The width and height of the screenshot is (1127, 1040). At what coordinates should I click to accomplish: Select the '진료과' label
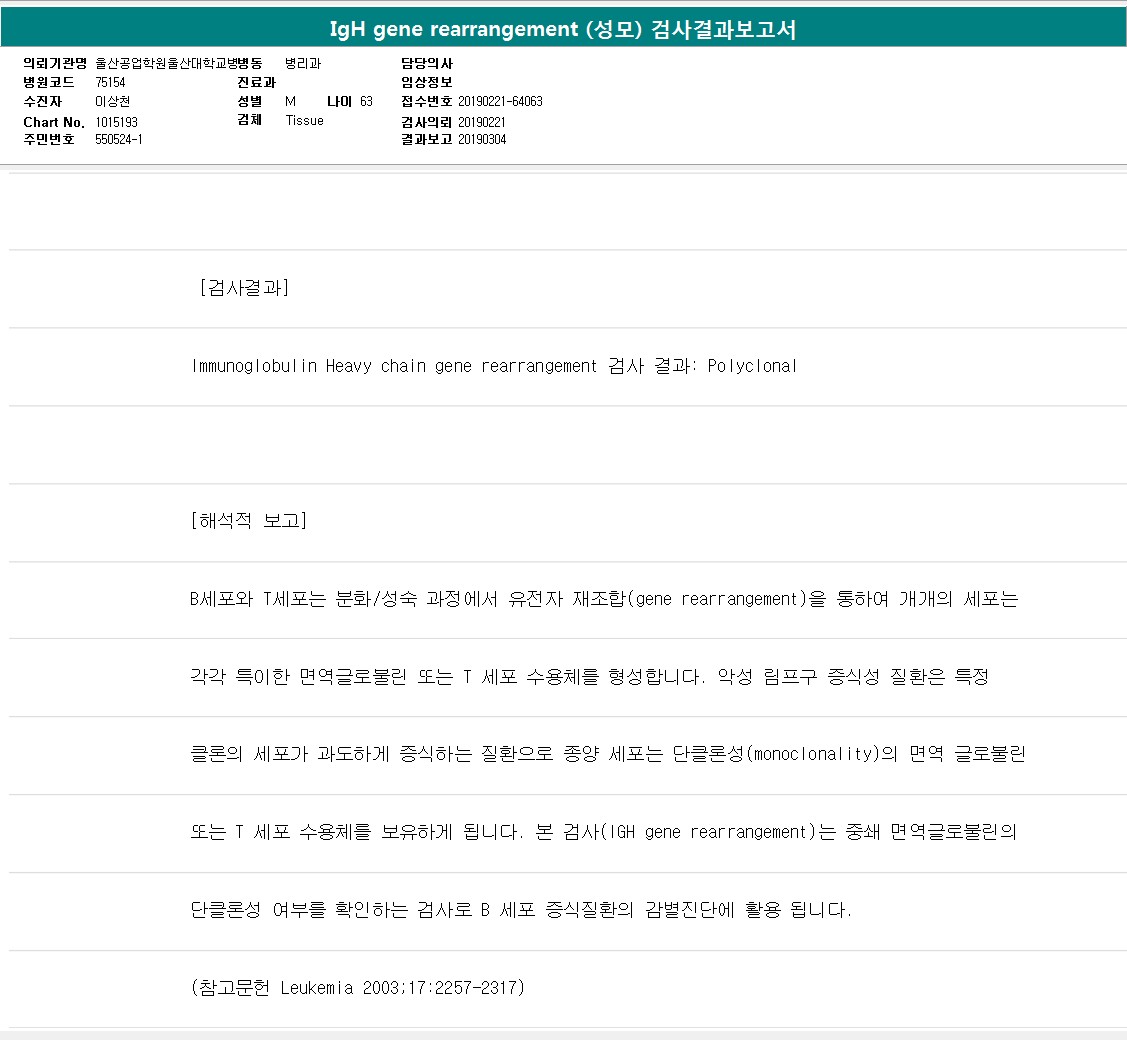coord(257,83)
